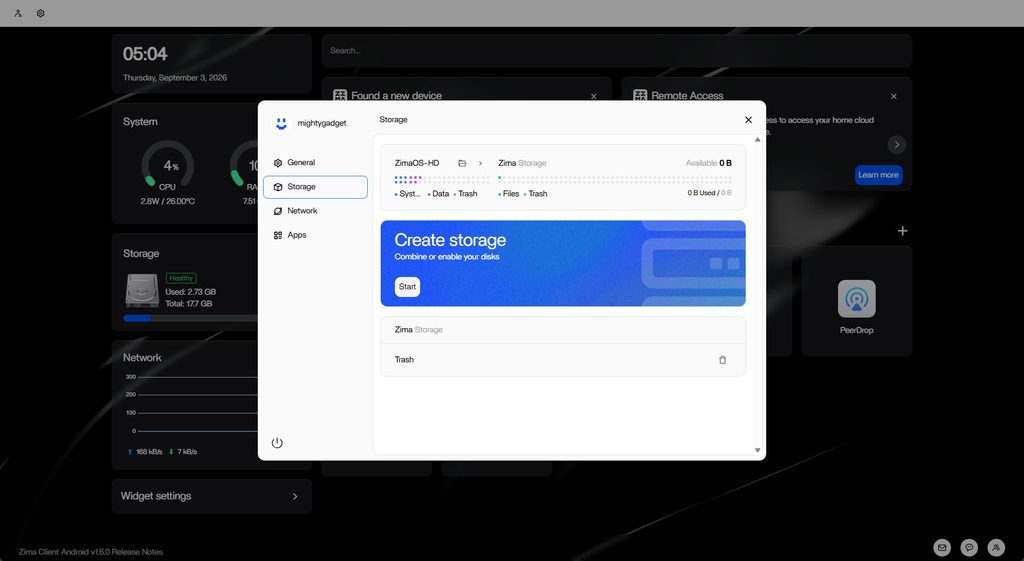Click the community icon at bottom right

point(996,547)
